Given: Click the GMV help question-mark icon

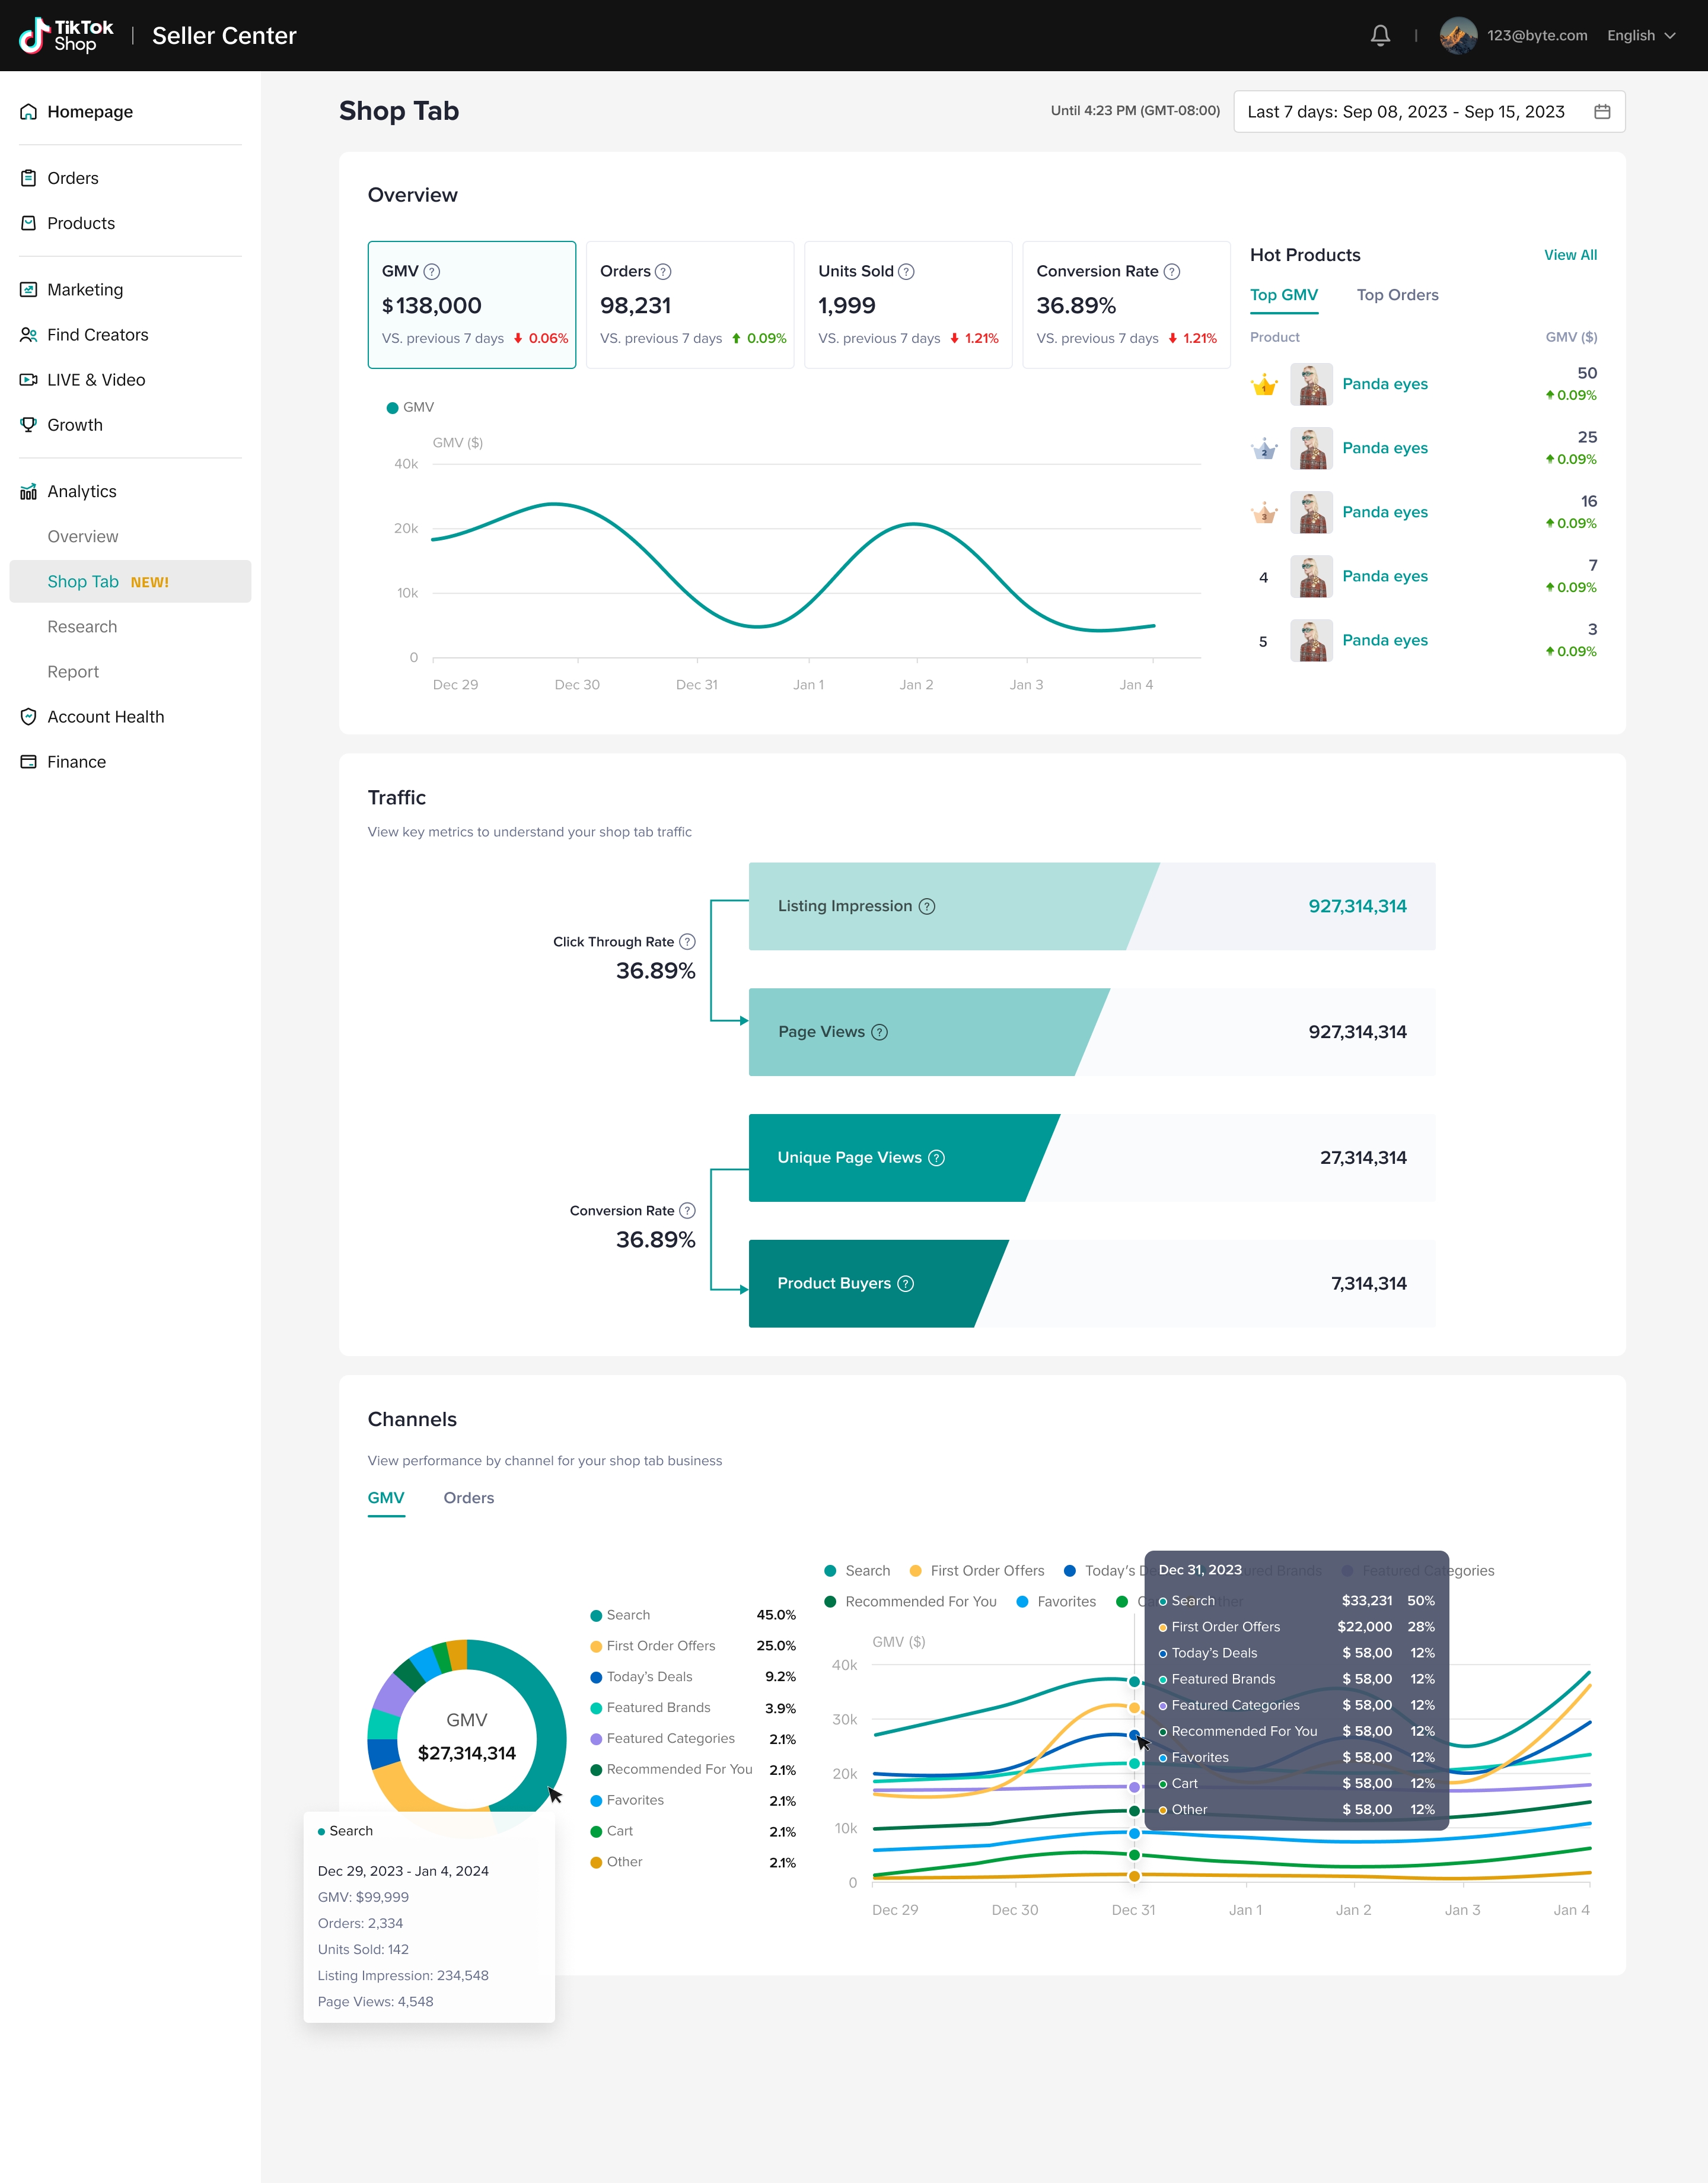Looking at the screenshot, I should (432, 272).
